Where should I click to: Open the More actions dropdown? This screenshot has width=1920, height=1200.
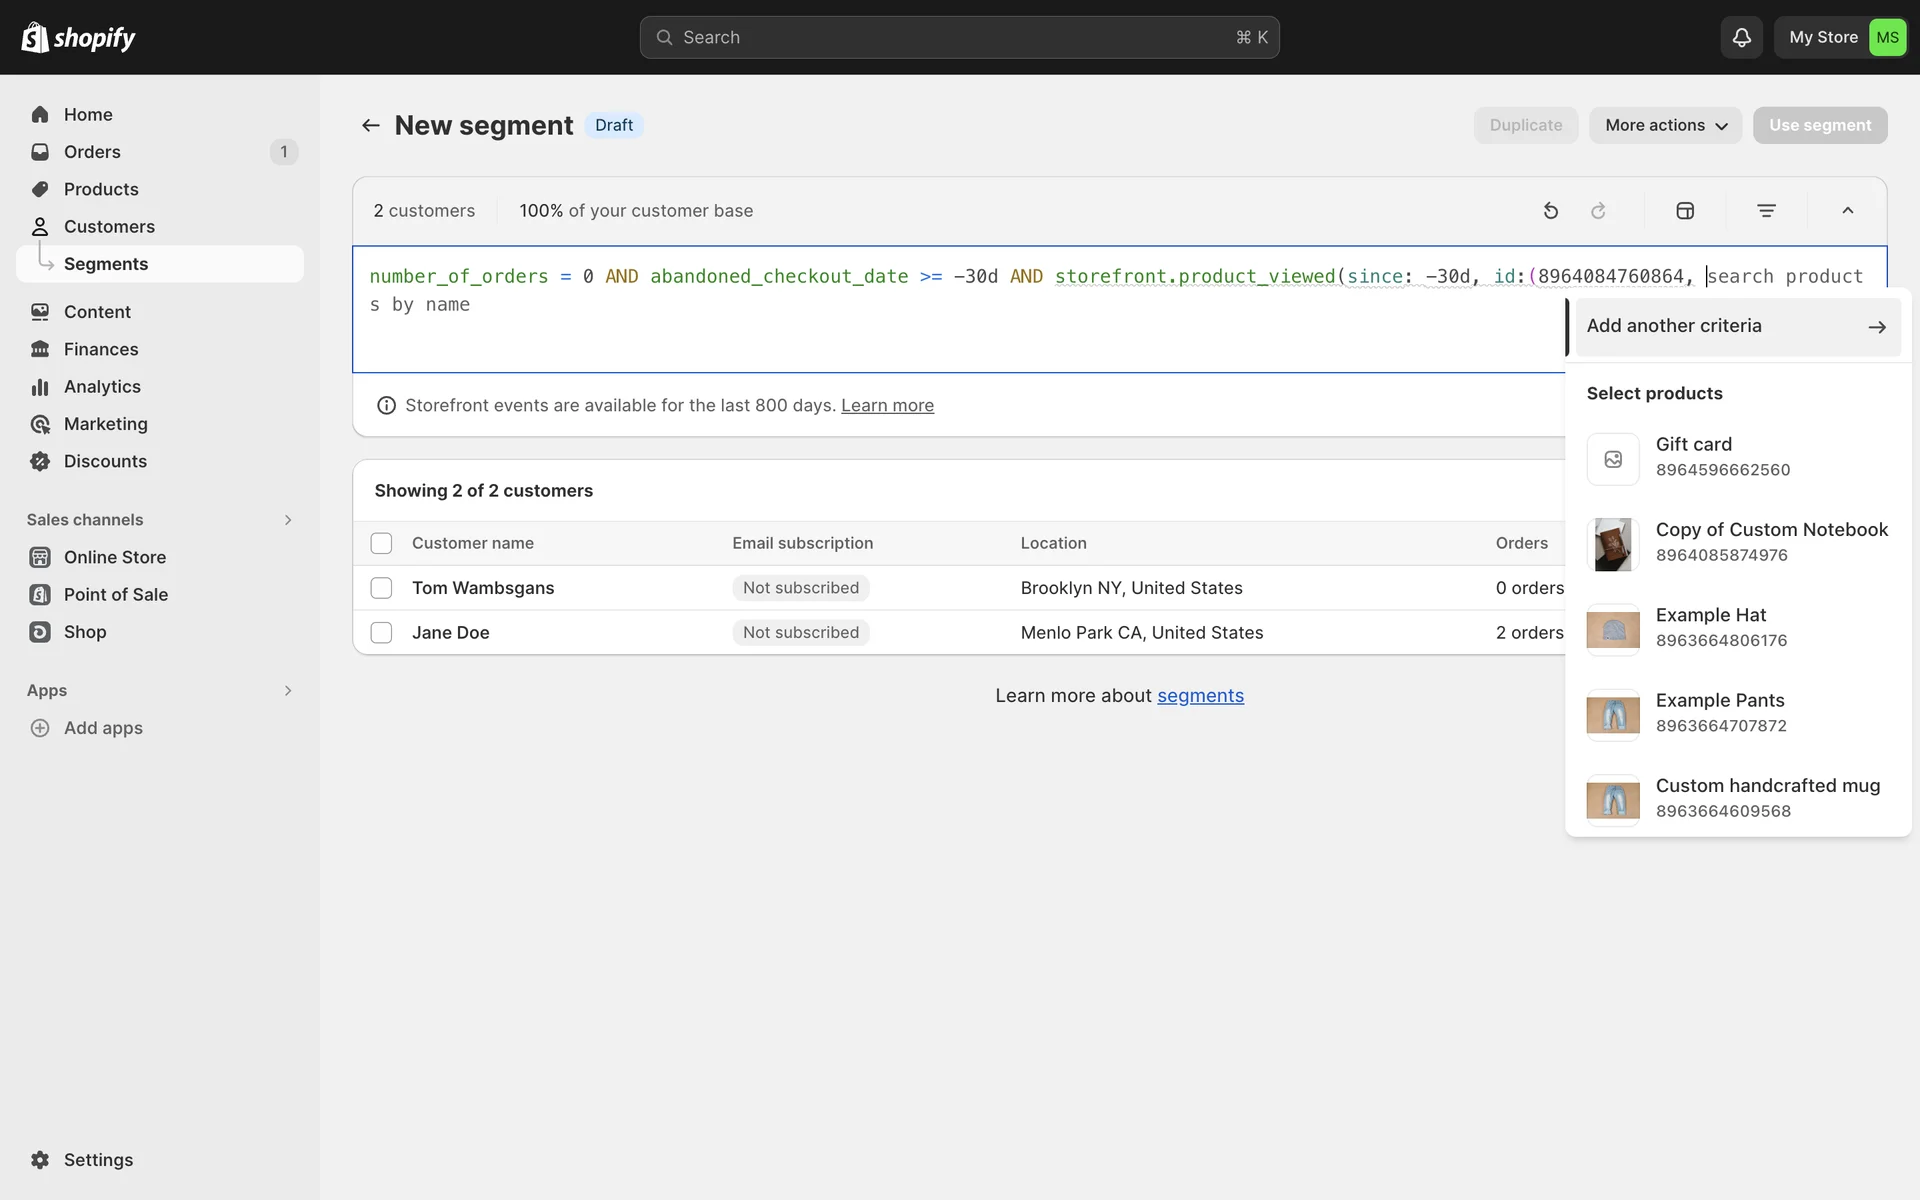1665,125
